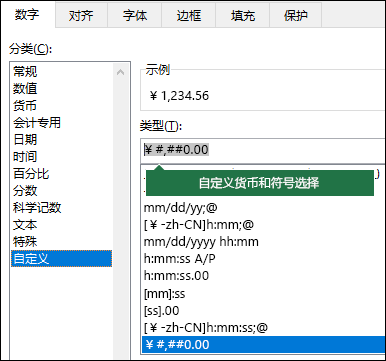Image resolution: width=386 pixels, height=361 pixels.
Task: Click the 类型 format code input field
Action: pyautogui.click(x=263, y=150)
